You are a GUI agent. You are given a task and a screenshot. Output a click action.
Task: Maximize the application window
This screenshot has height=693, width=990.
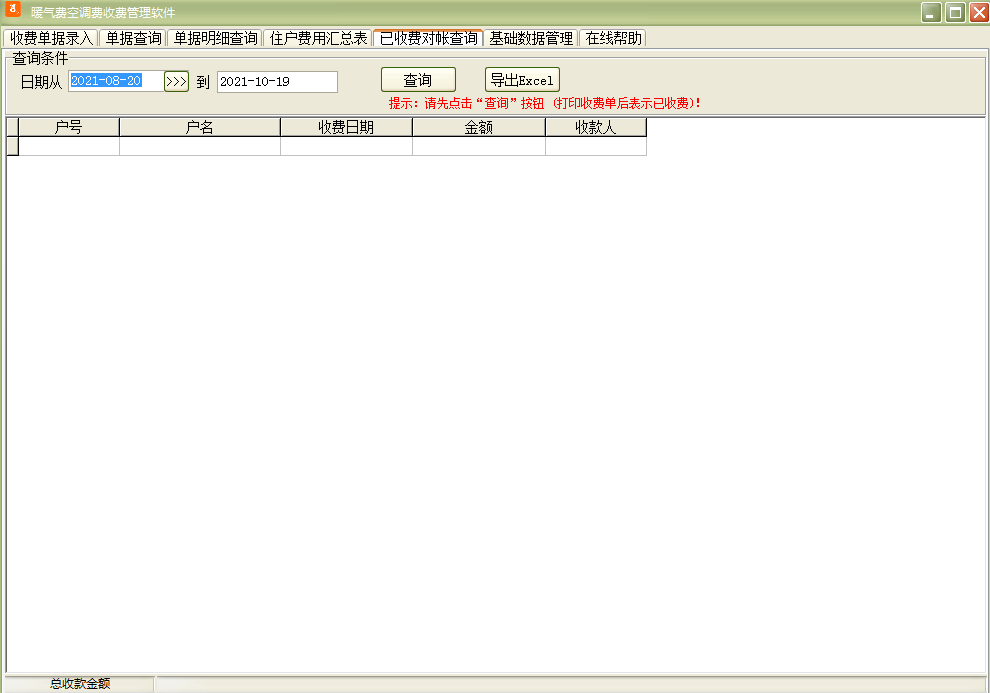pyautogui.click(x=954, y=12)
